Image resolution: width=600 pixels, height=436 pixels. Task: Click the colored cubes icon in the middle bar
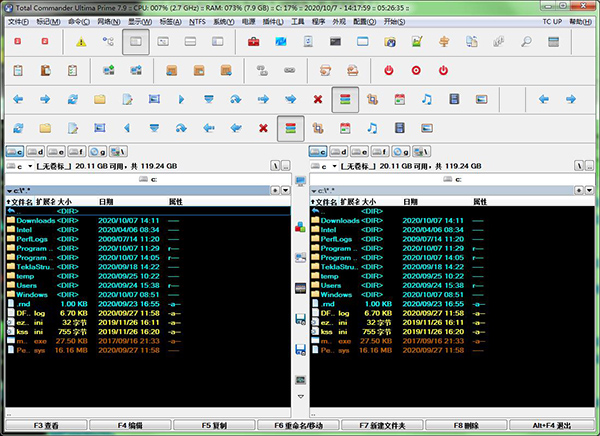(x=300, y=227)
